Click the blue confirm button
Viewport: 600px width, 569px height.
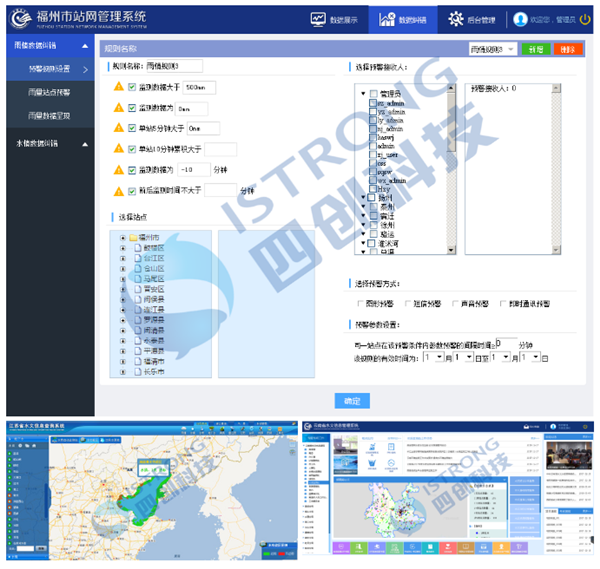pyautogui.click(x=351, y=400)
